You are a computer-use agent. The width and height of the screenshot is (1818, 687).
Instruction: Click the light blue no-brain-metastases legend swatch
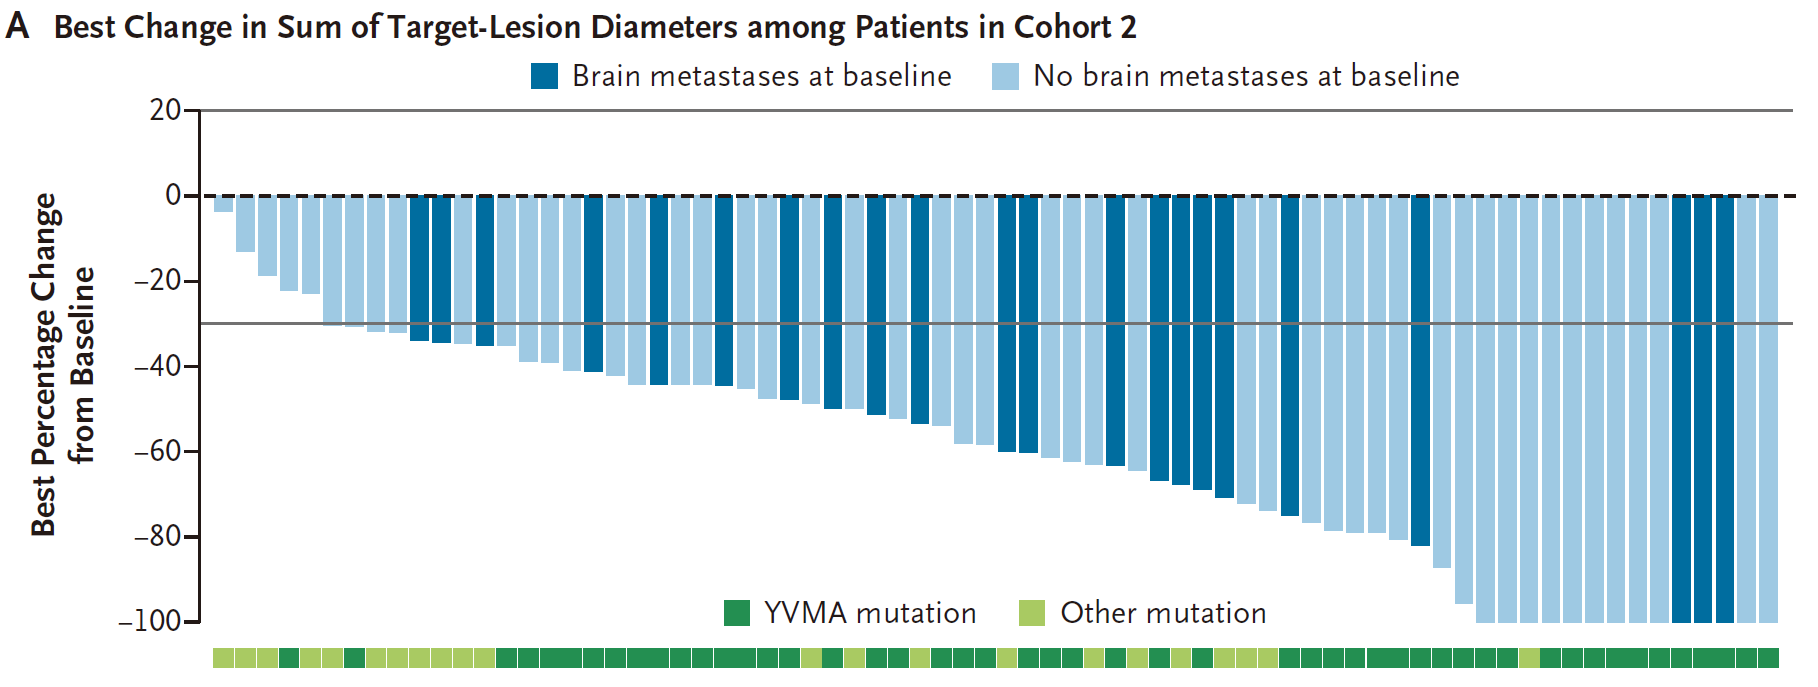(1005, 76)
